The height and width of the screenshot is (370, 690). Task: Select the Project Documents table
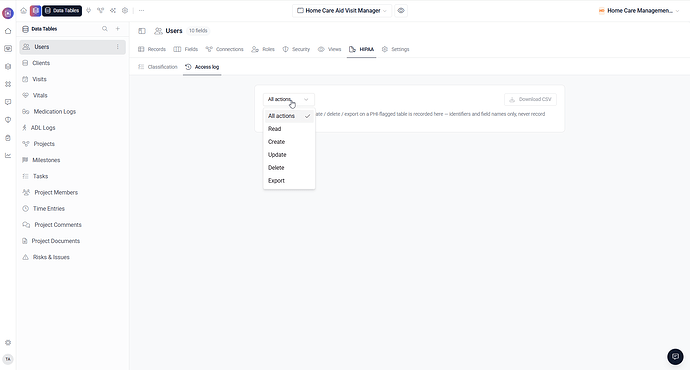[73, 241]
